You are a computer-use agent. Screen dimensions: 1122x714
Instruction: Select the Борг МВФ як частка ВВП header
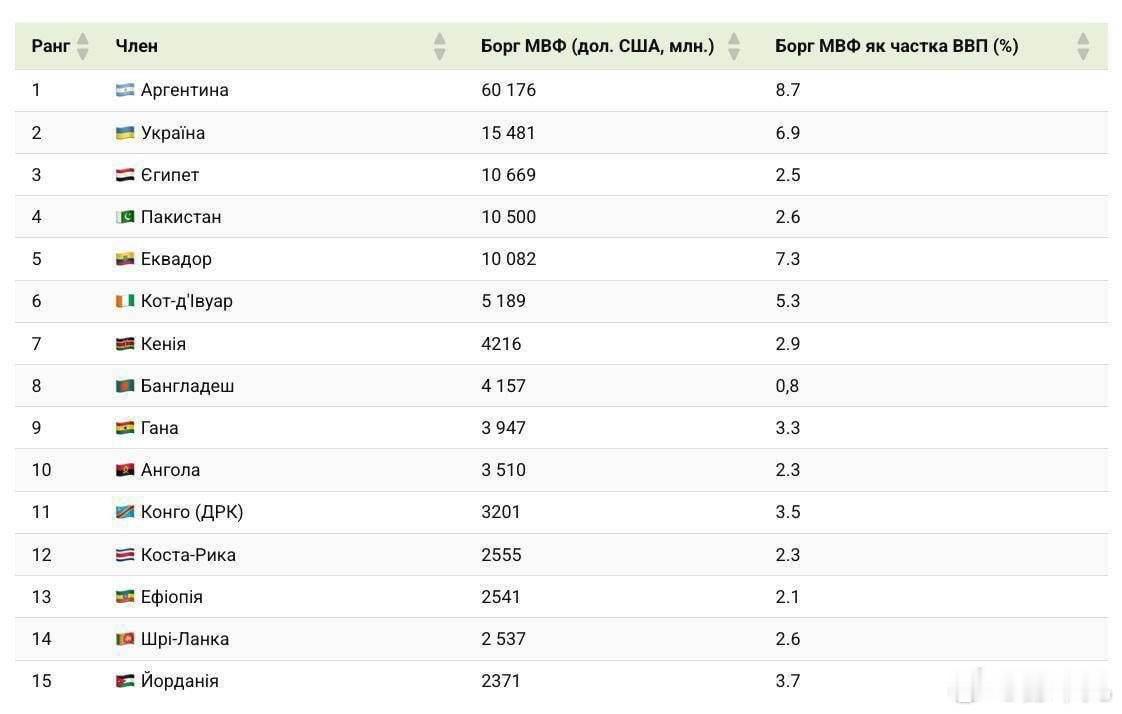(x=896, y=45)
